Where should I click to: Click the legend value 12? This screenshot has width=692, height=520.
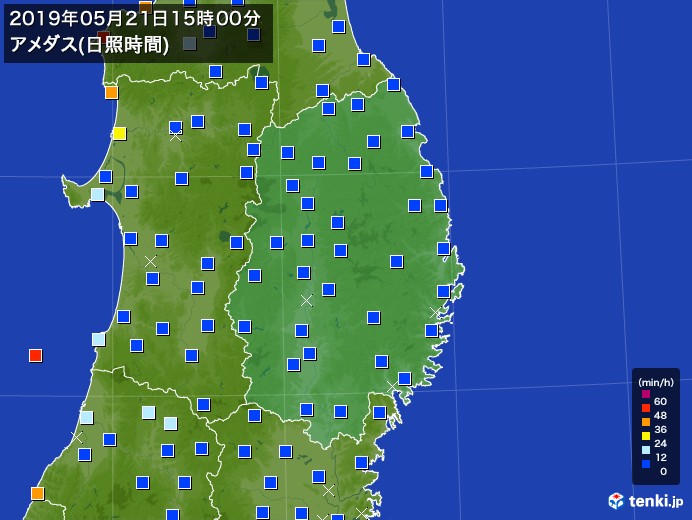pyautogui.click(x=660, y=457)
